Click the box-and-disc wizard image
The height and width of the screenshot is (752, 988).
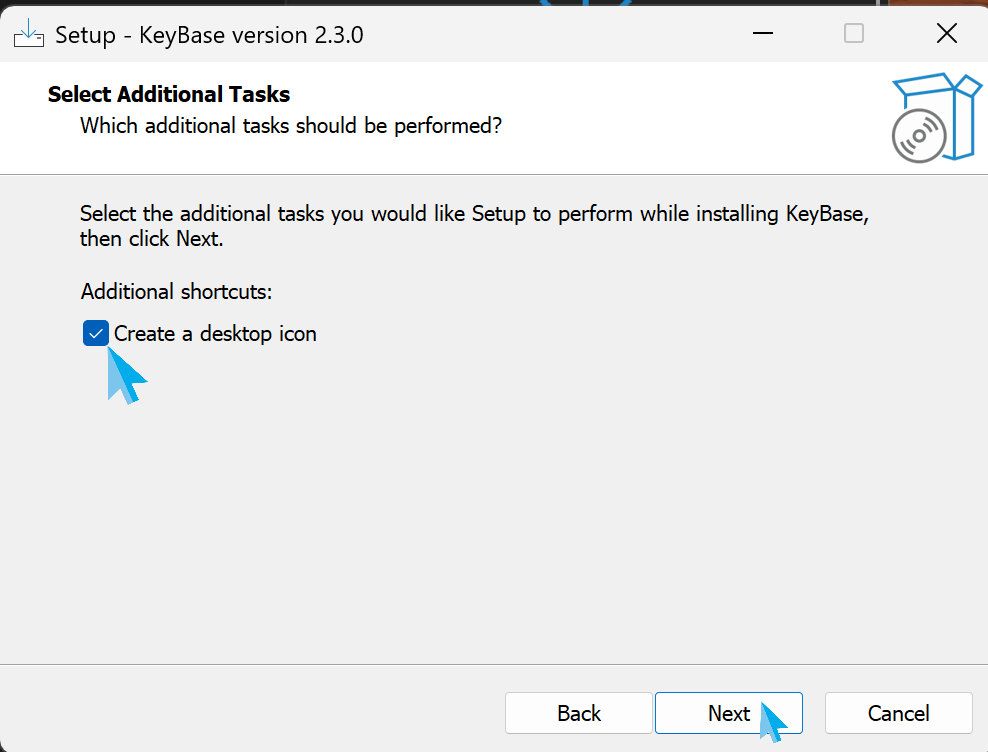tap(932, 117)
